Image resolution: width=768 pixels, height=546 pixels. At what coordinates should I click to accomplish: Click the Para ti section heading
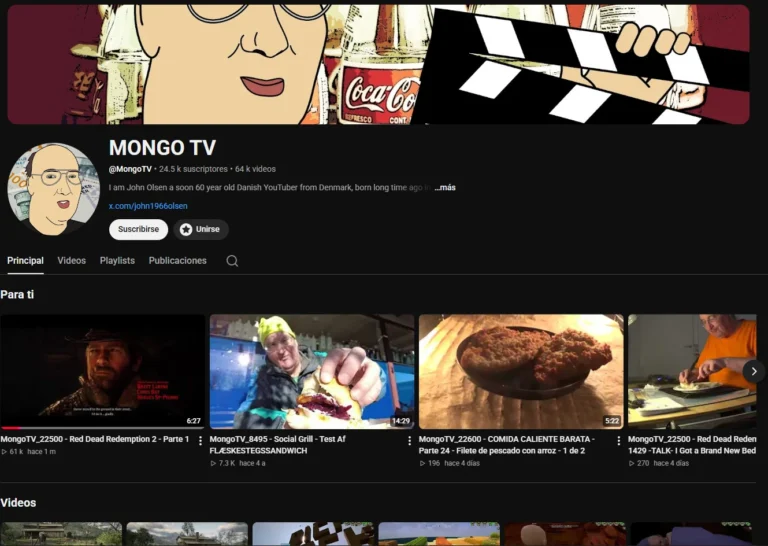click(x=17, y=294)
